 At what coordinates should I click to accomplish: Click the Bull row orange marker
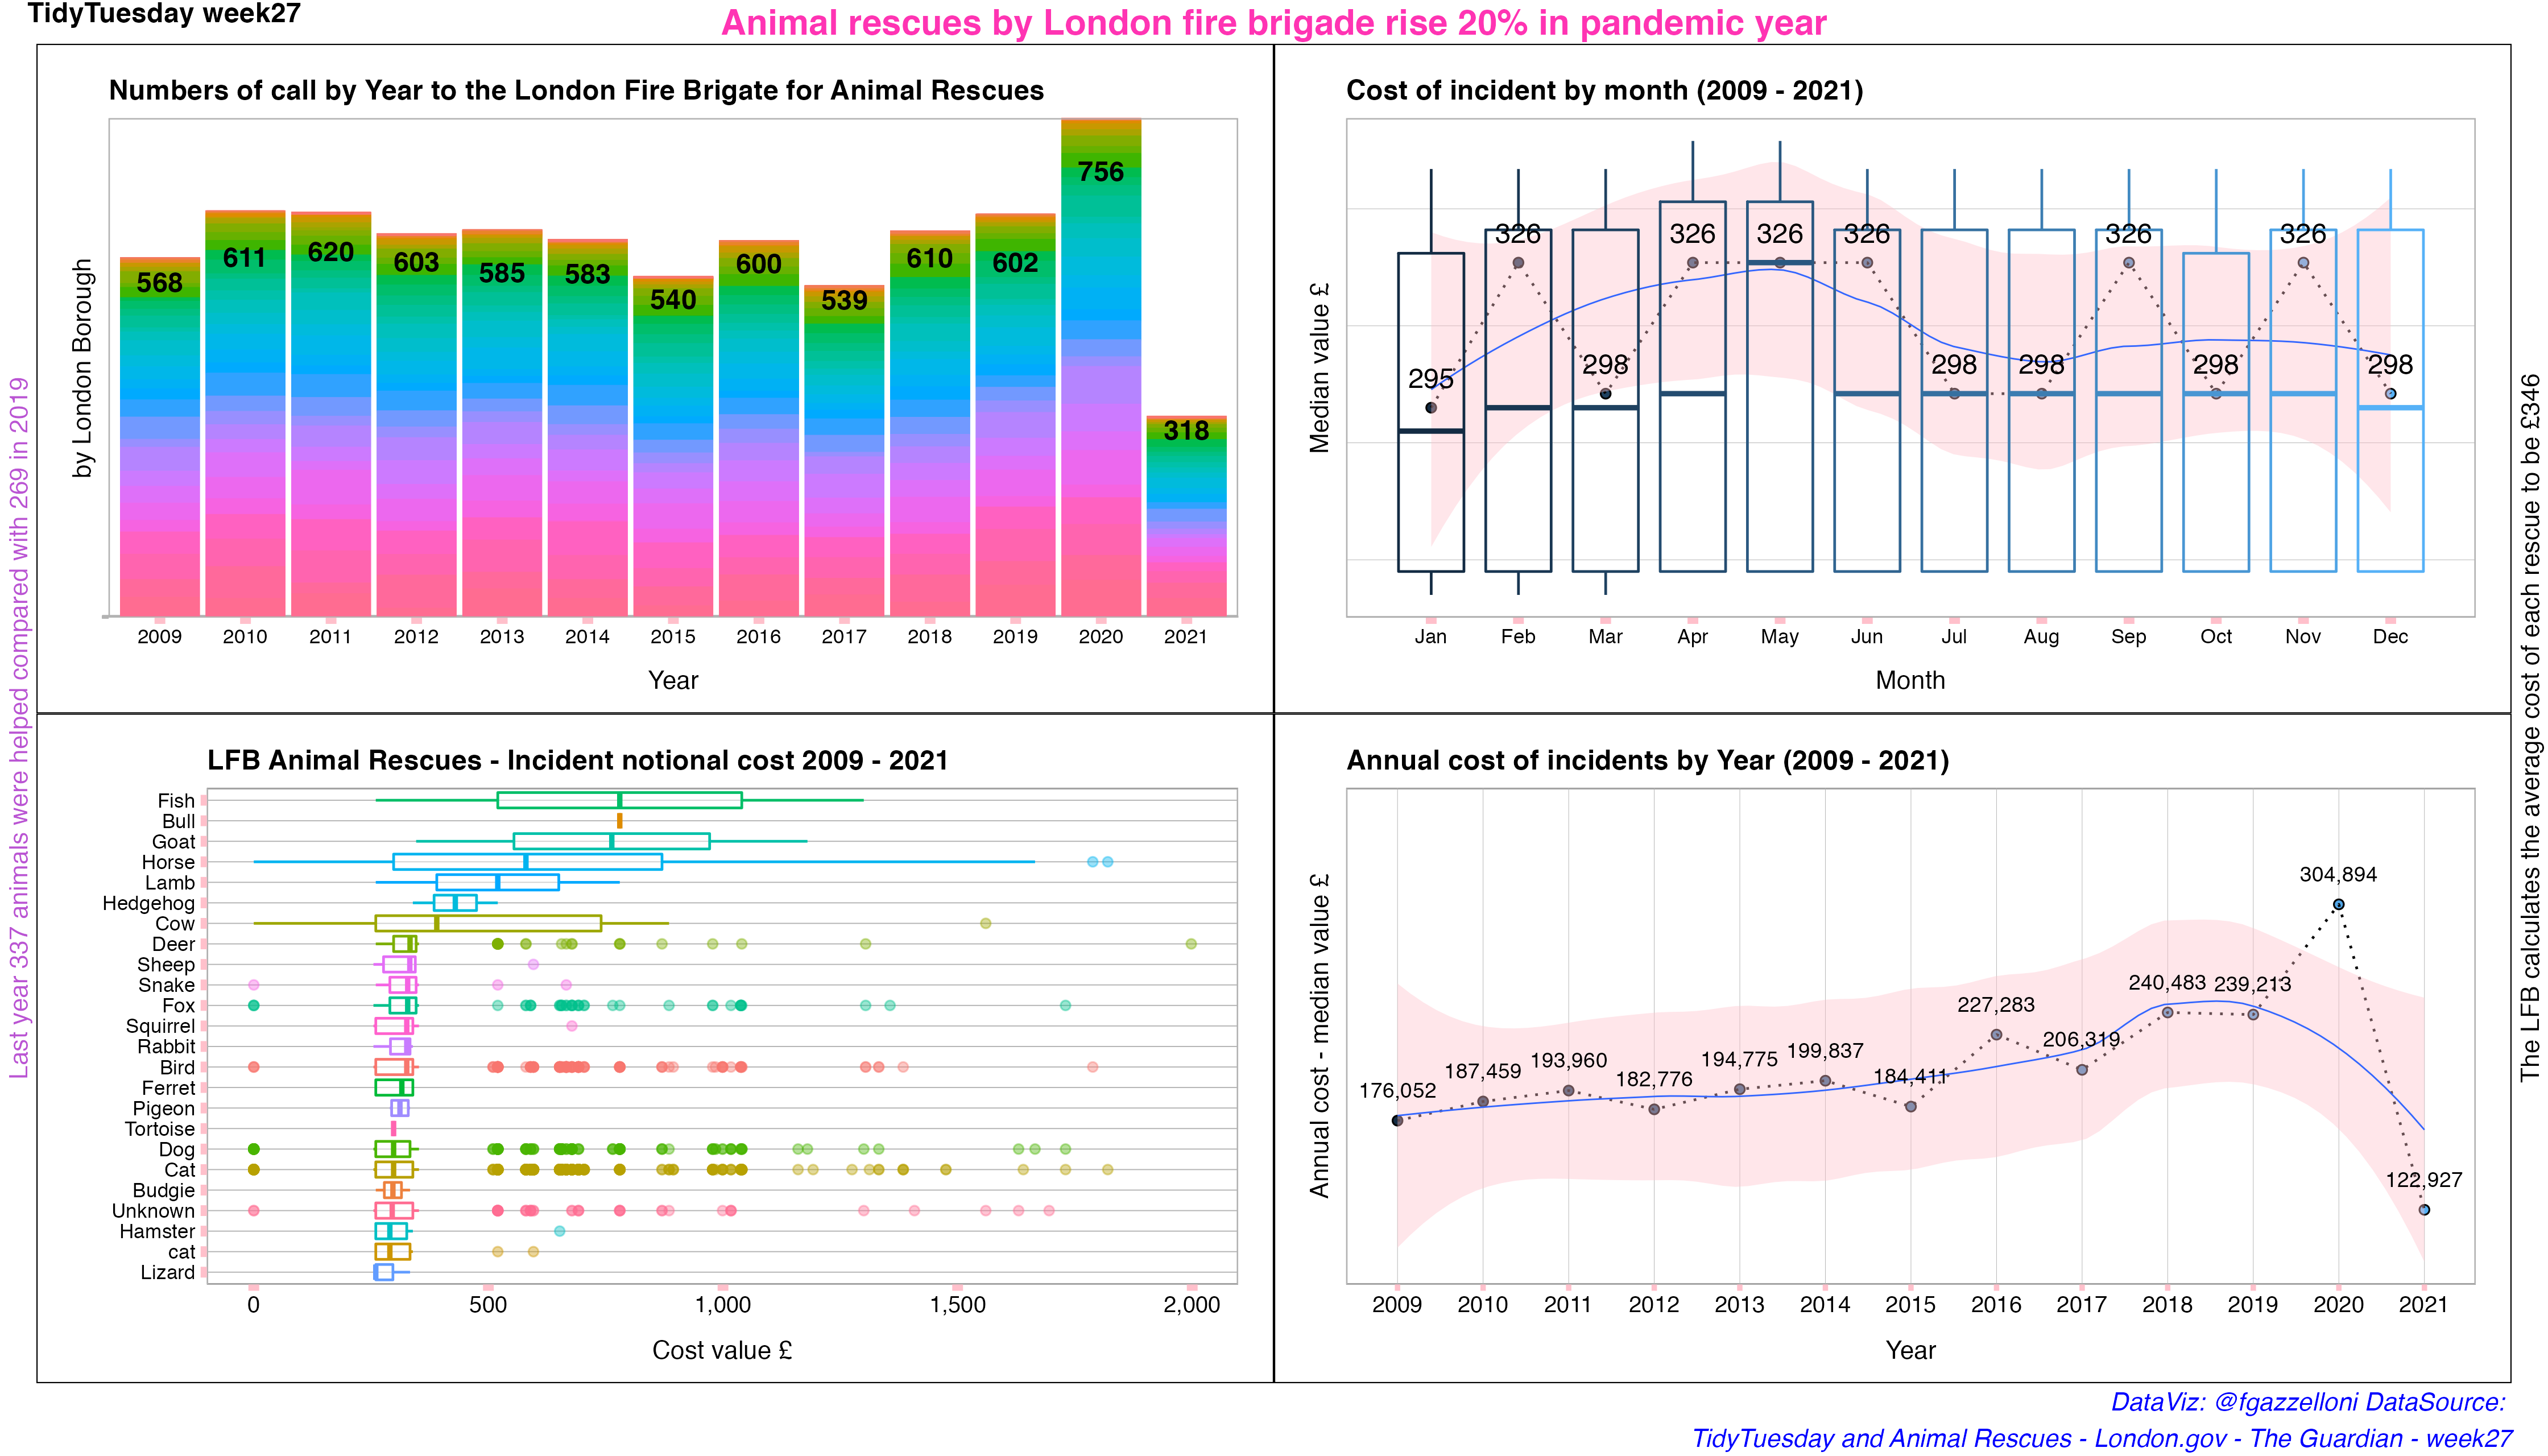click(x=619, y=821)
